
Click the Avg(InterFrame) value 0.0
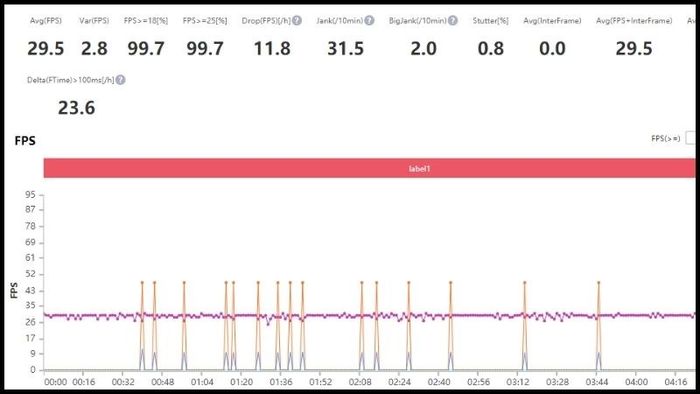(552, 49)
